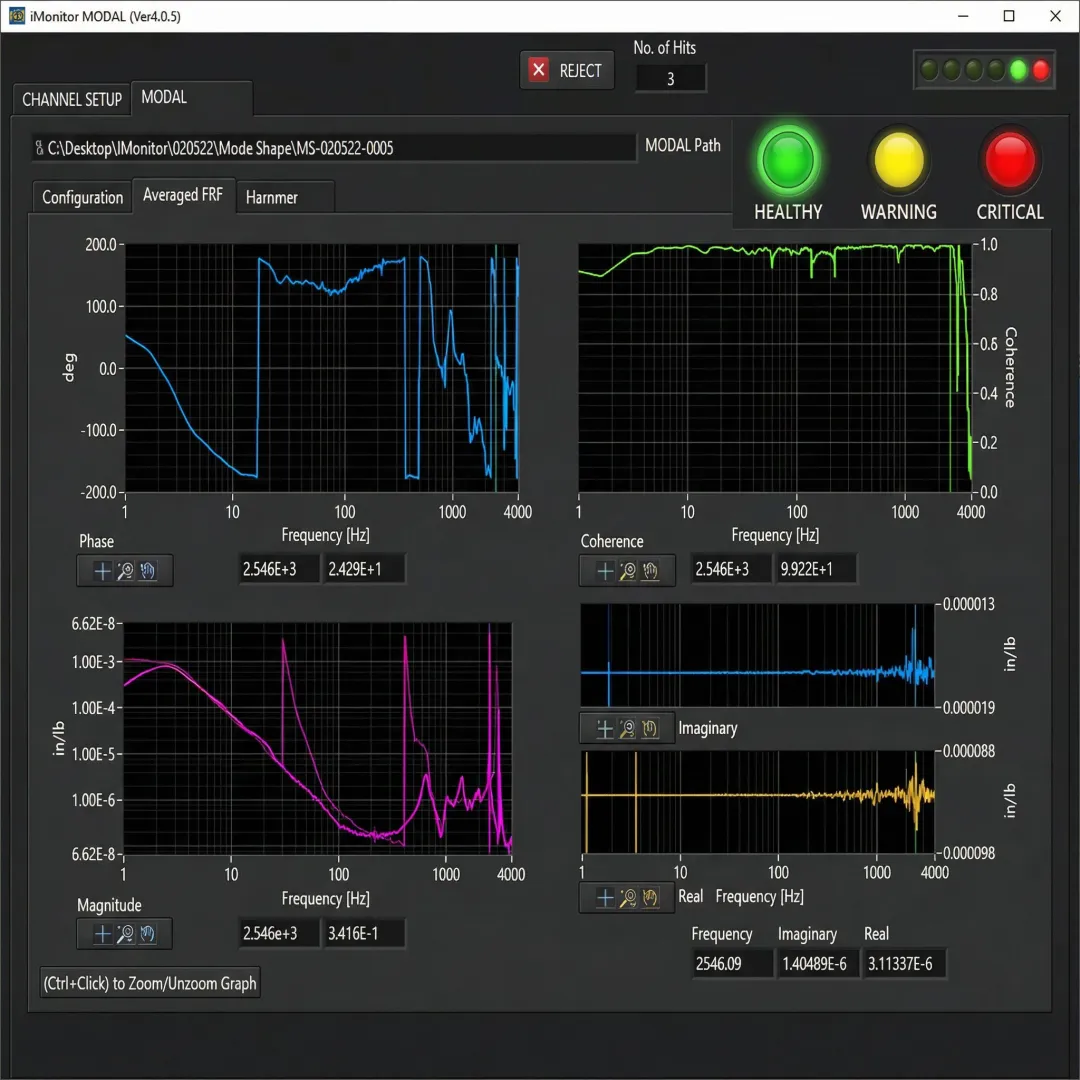Screen dimensions: 1080x1080
Task: Open the Configuration sub-tab
Action: coord(83,198)
